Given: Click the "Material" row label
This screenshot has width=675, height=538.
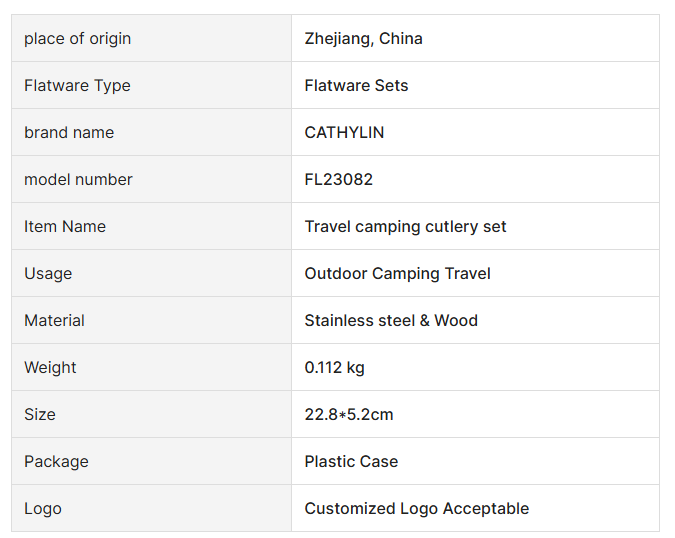Looking at the screenshot, I should [54, 321].
